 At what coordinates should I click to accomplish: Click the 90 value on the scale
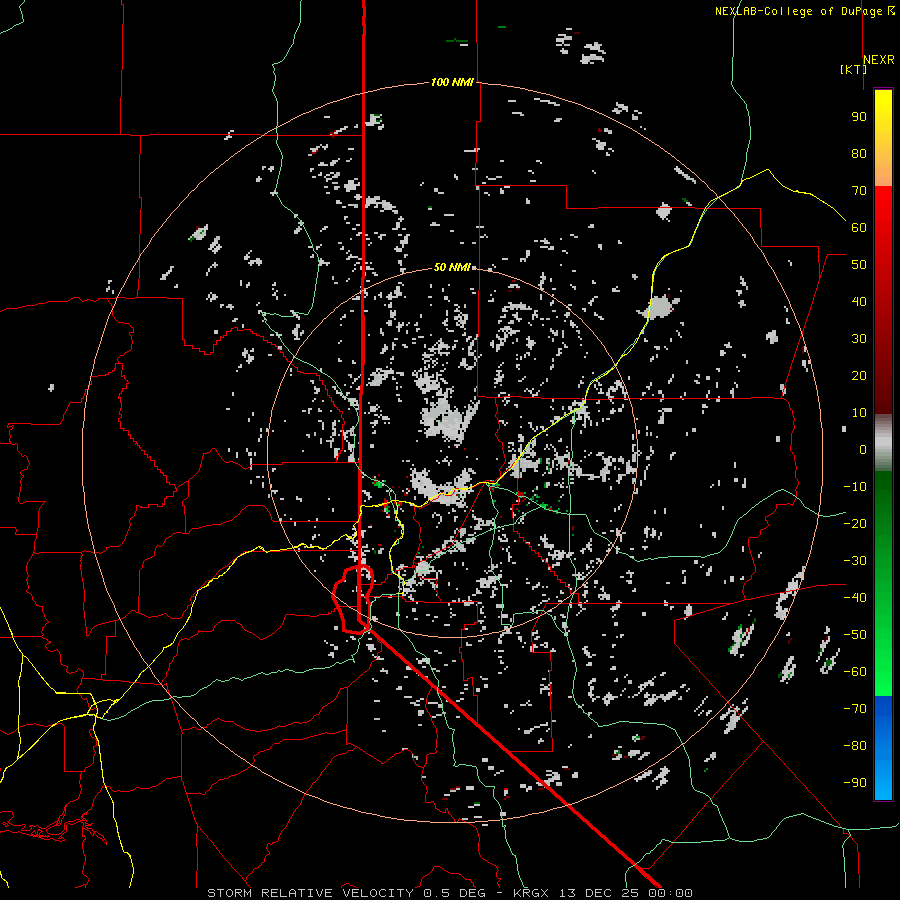pos(859,117)
